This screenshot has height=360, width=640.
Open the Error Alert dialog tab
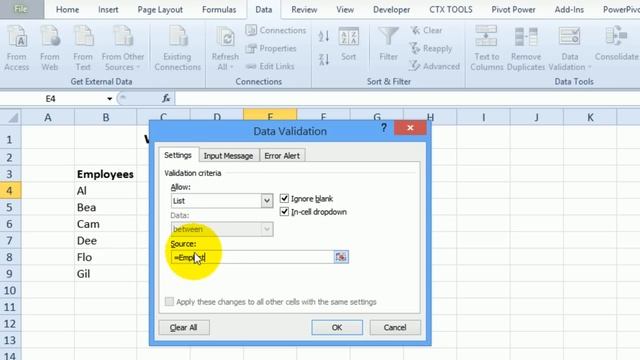[282, 156]
